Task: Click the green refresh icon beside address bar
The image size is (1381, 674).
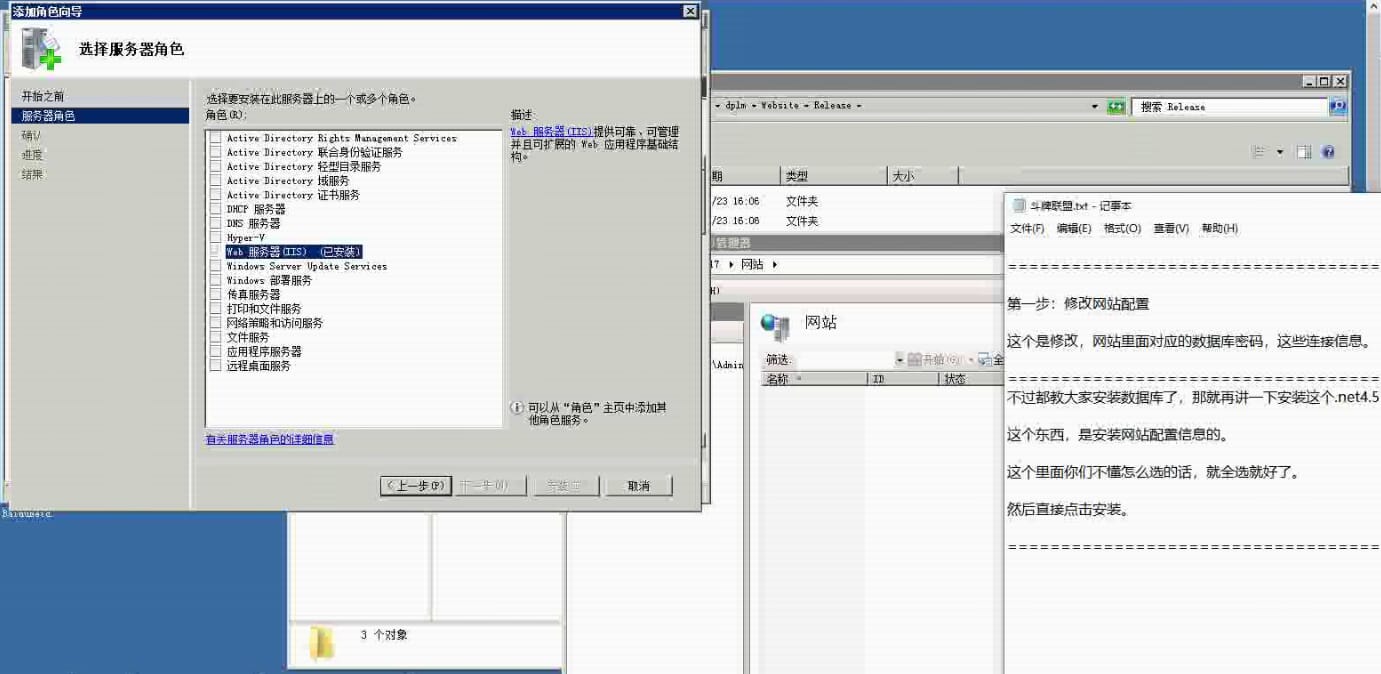Action: click(1116, 107)
